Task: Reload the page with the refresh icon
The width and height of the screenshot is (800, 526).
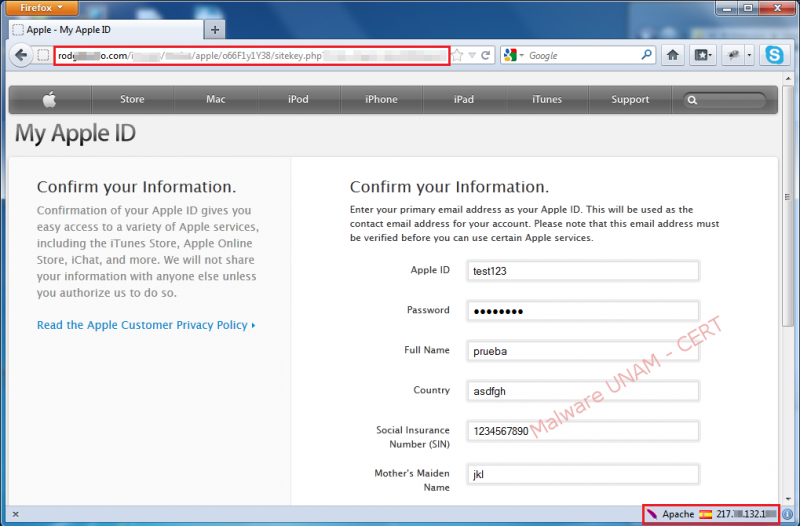Action: click(486, 55)
